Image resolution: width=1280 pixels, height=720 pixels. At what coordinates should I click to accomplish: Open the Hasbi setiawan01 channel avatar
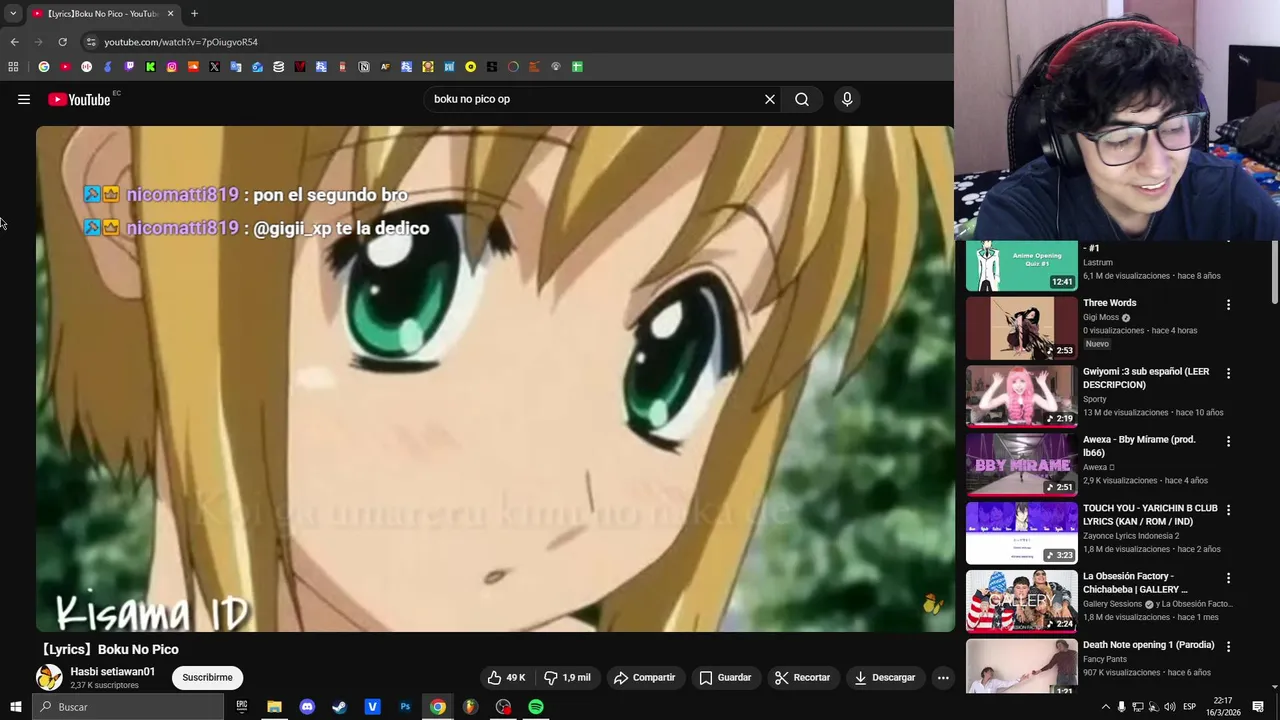pos(49,677)
